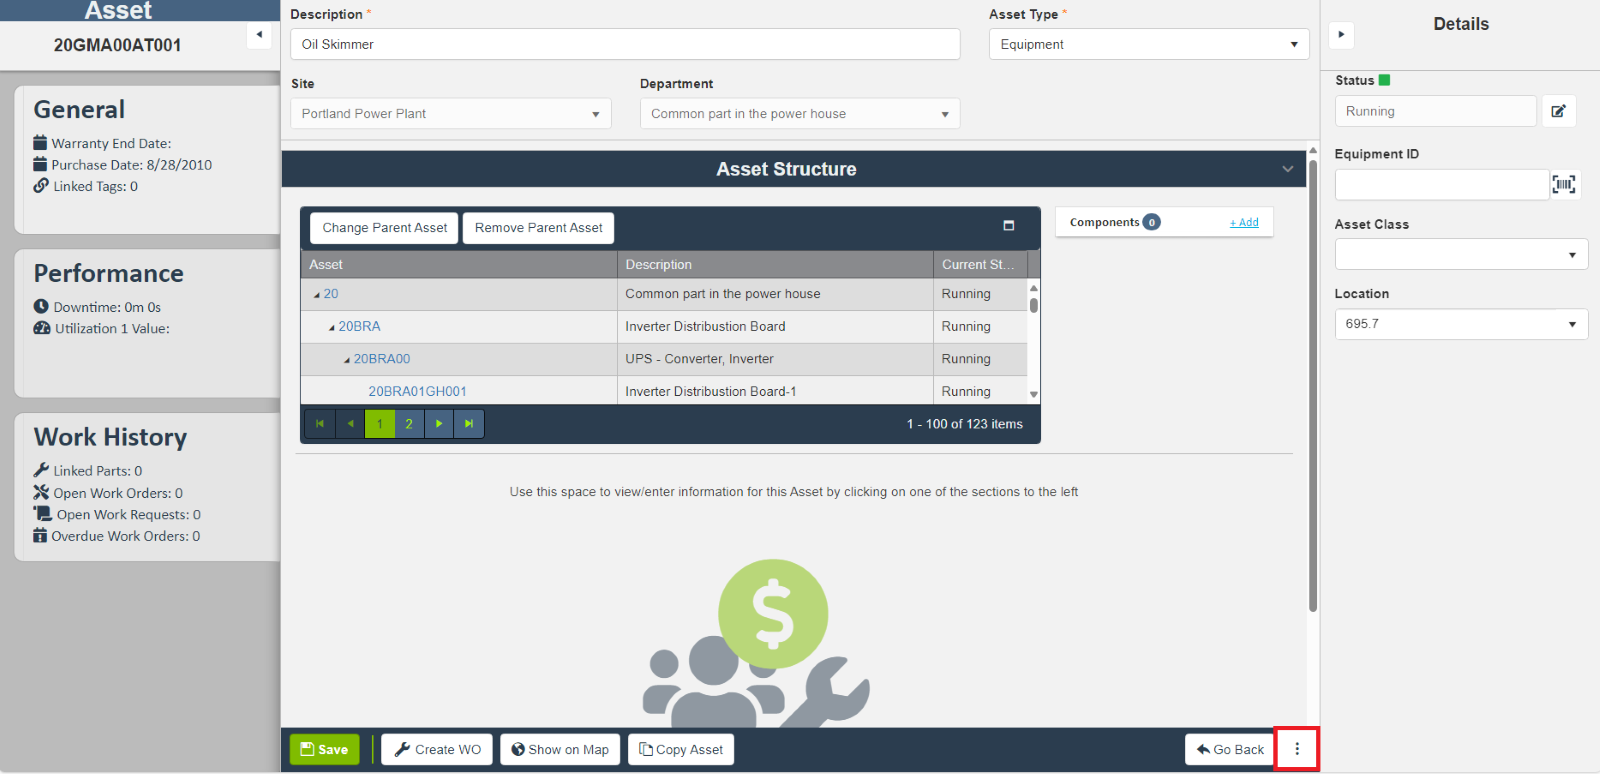Go to first page of grid
Image resolution: width=1600 pixels, height=774 pixels.
tap(320, 424)
